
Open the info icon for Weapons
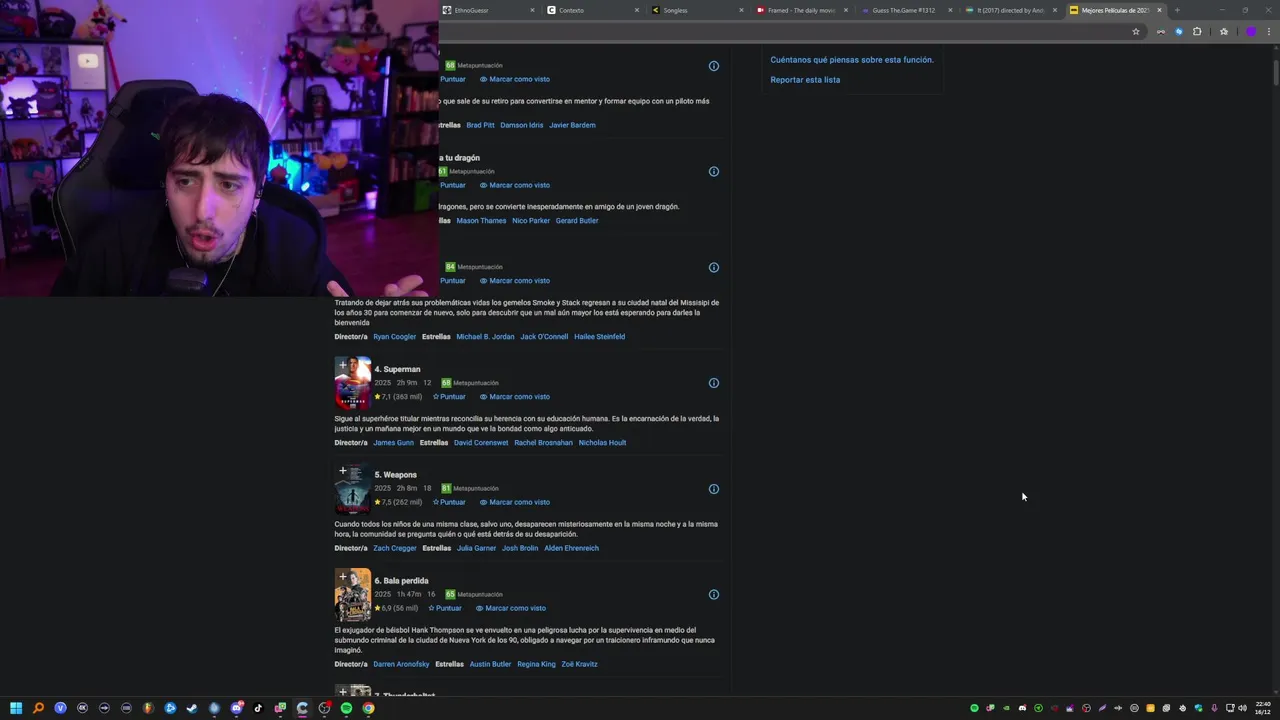click(x=714, y=489)
